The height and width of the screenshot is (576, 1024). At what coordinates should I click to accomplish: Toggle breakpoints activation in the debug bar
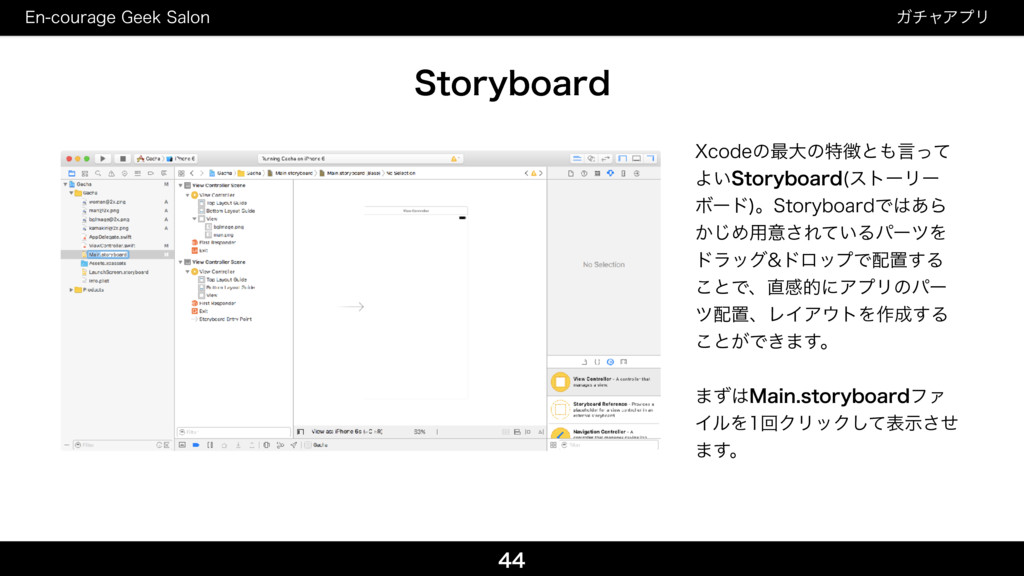196,445
